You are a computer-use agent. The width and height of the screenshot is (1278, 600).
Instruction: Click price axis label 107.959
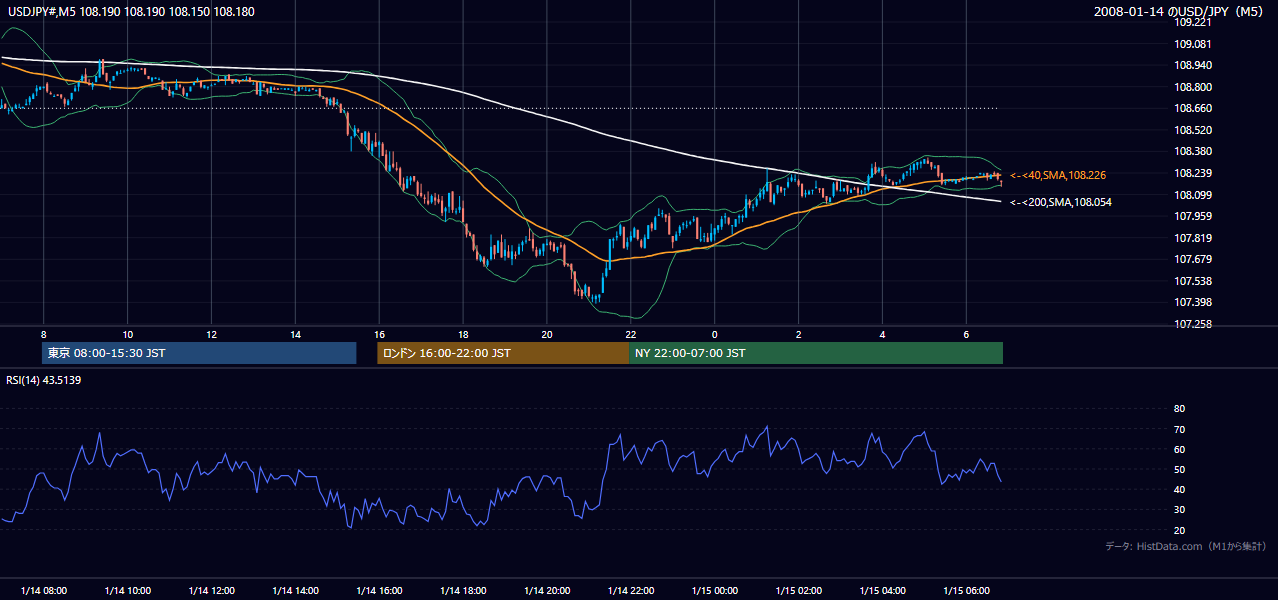1193,216
